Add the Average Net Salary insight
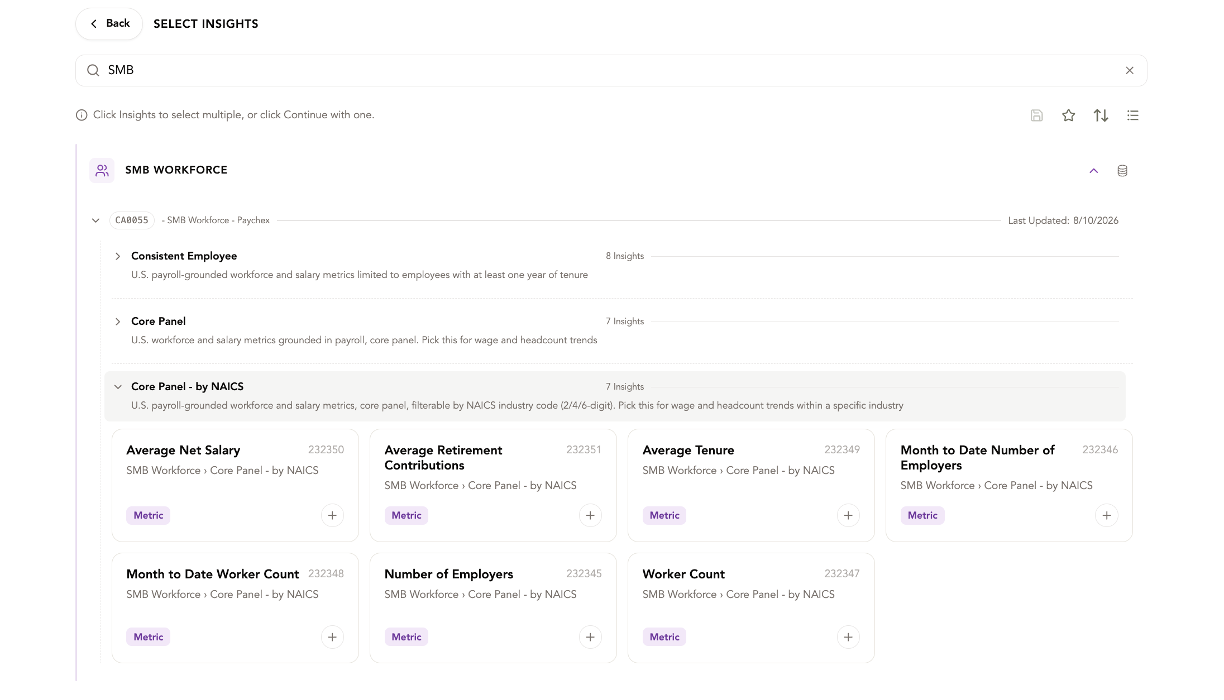 pos(332,515)
